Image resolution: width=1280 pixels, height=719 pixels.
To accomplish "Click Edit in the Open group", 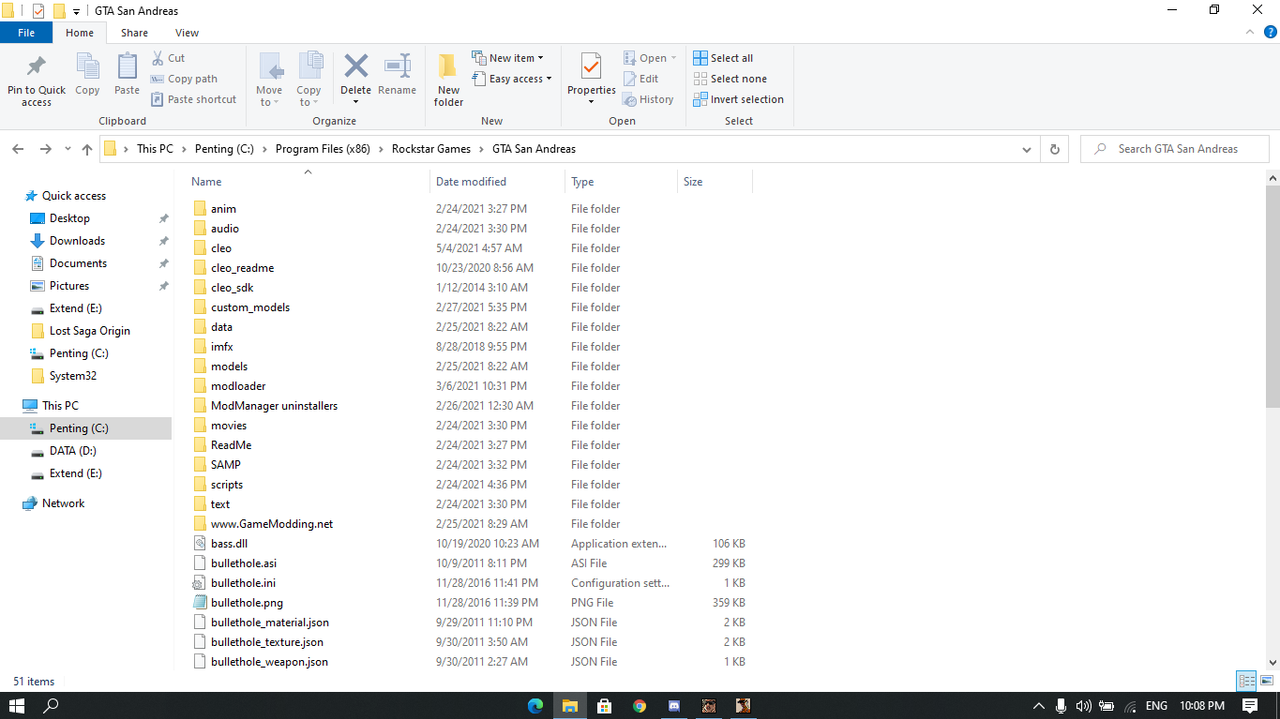I will pyautogui.click(x=641, y=79).
